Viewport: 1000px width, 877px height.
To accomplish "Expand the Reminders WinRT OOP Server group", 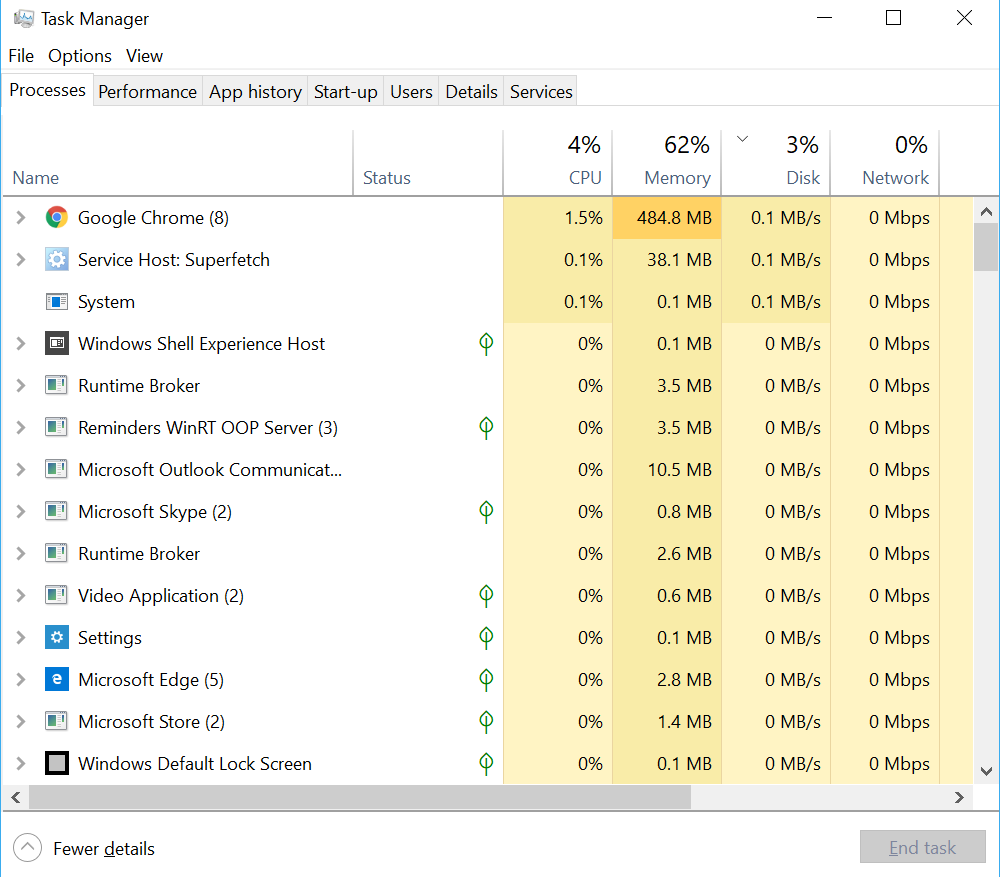I will 21,427.
